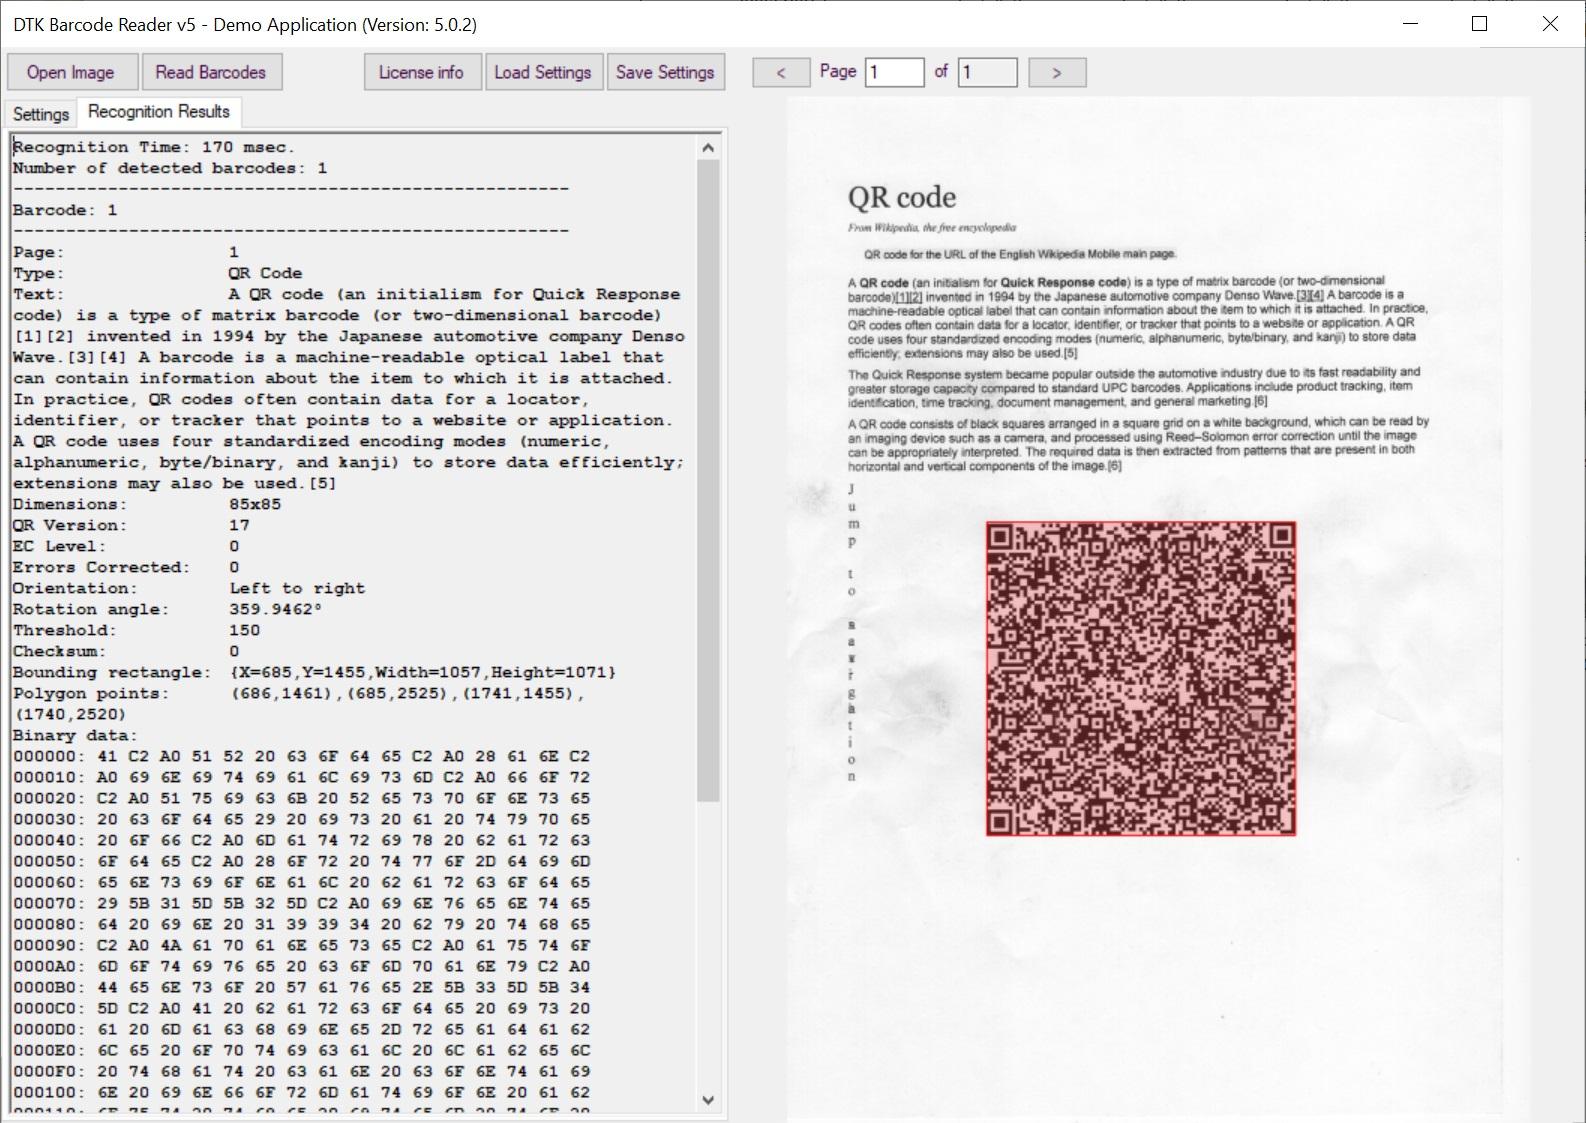Click the 'Page: 1' row in results
This screenshot has width=1586, height=1123.
click(126, 252)
